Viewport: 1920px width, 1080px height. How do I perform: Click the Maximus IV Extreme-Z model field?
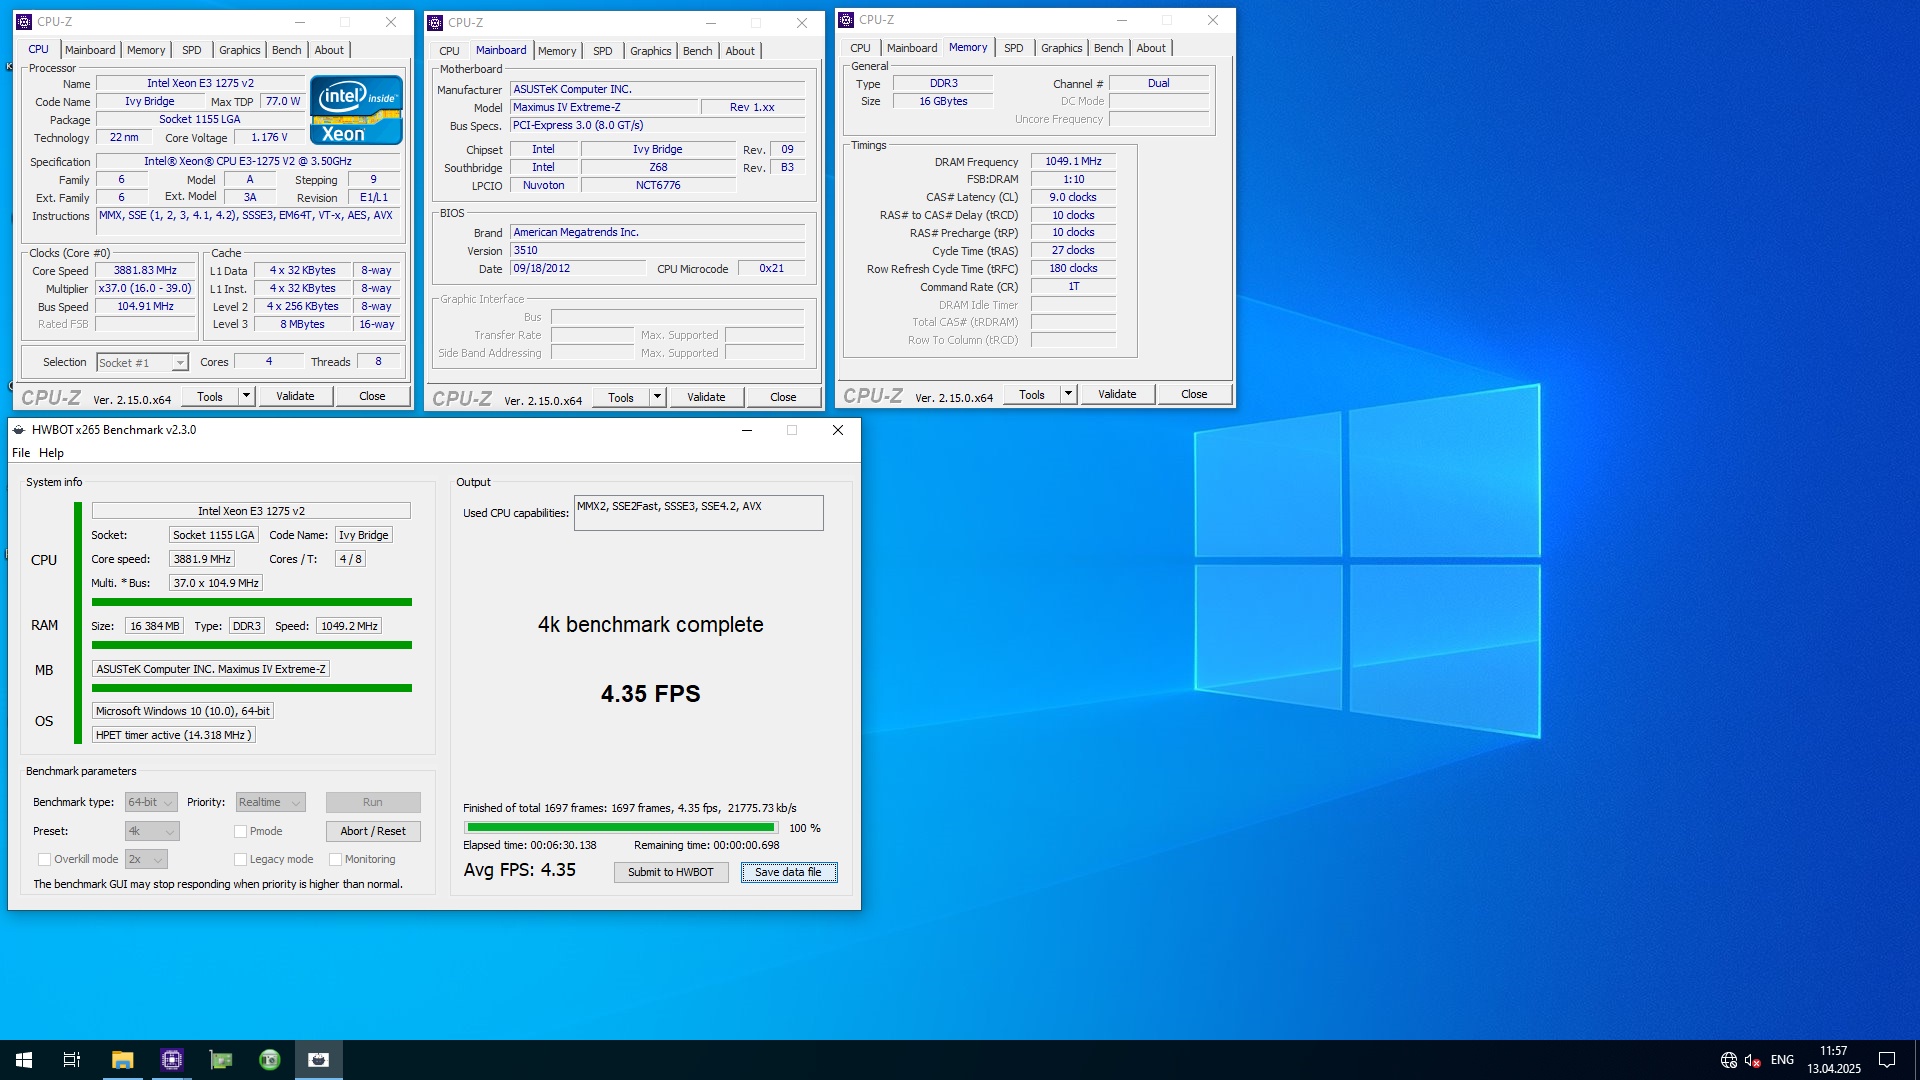pyautogui.click(x=603, y=108)
